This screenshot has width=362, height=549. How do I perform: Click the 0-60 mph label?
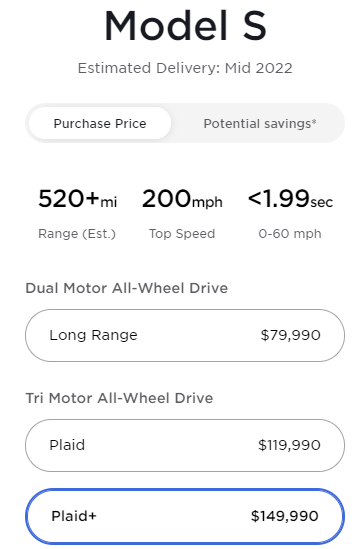tap(290, 234)
